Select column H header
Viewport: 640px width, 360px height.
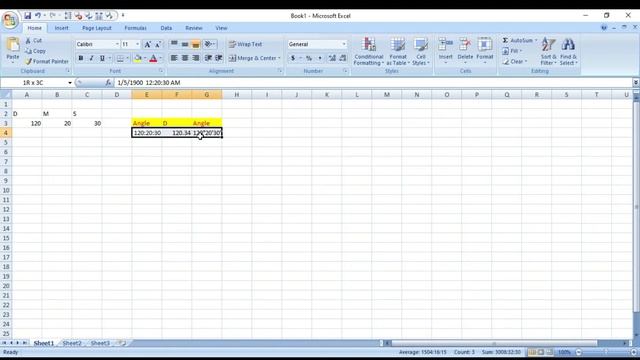(237, 95)
